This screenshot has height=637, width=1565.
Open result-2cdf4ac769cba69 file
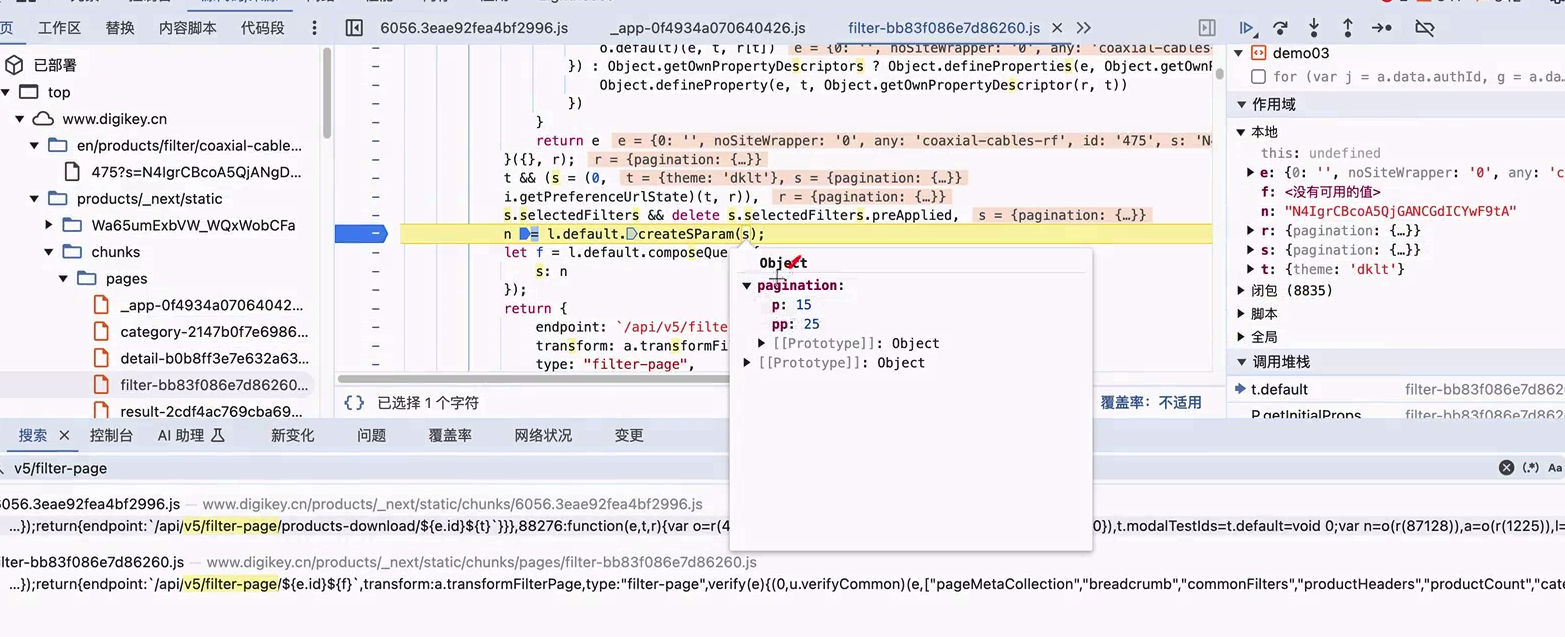click(211, 411)
